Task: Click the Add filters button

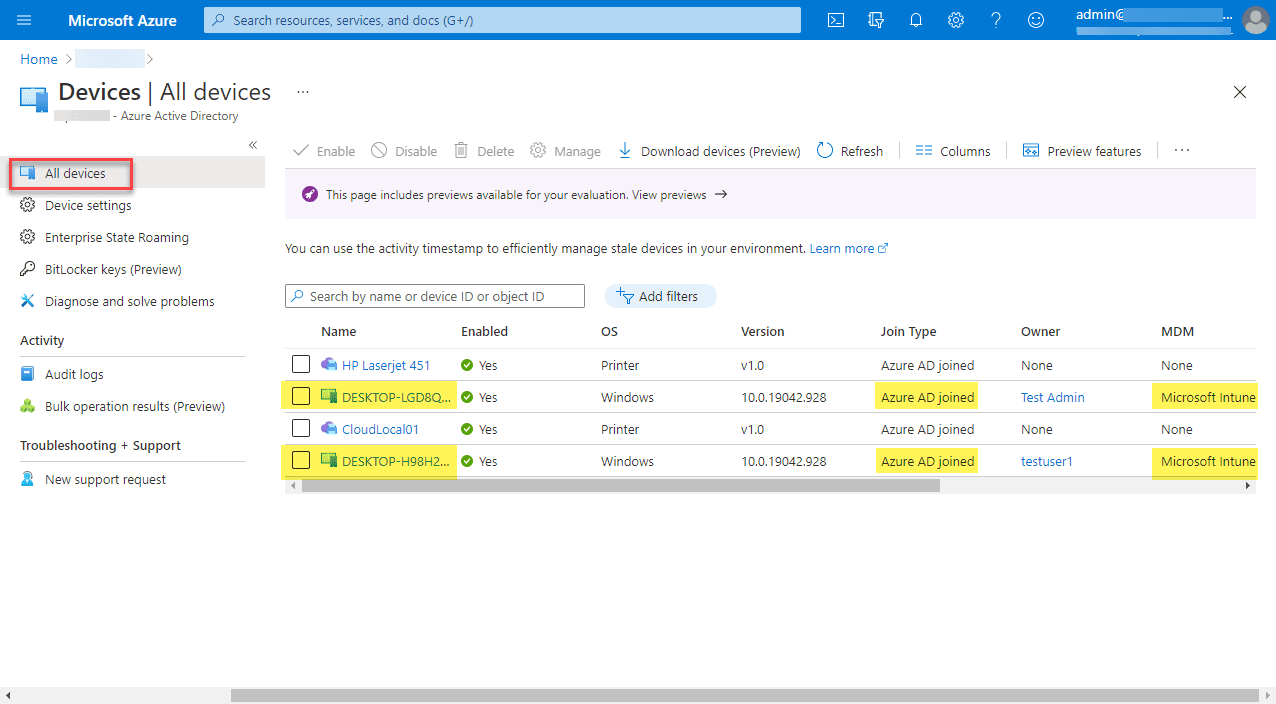Action: pos(660,296)
